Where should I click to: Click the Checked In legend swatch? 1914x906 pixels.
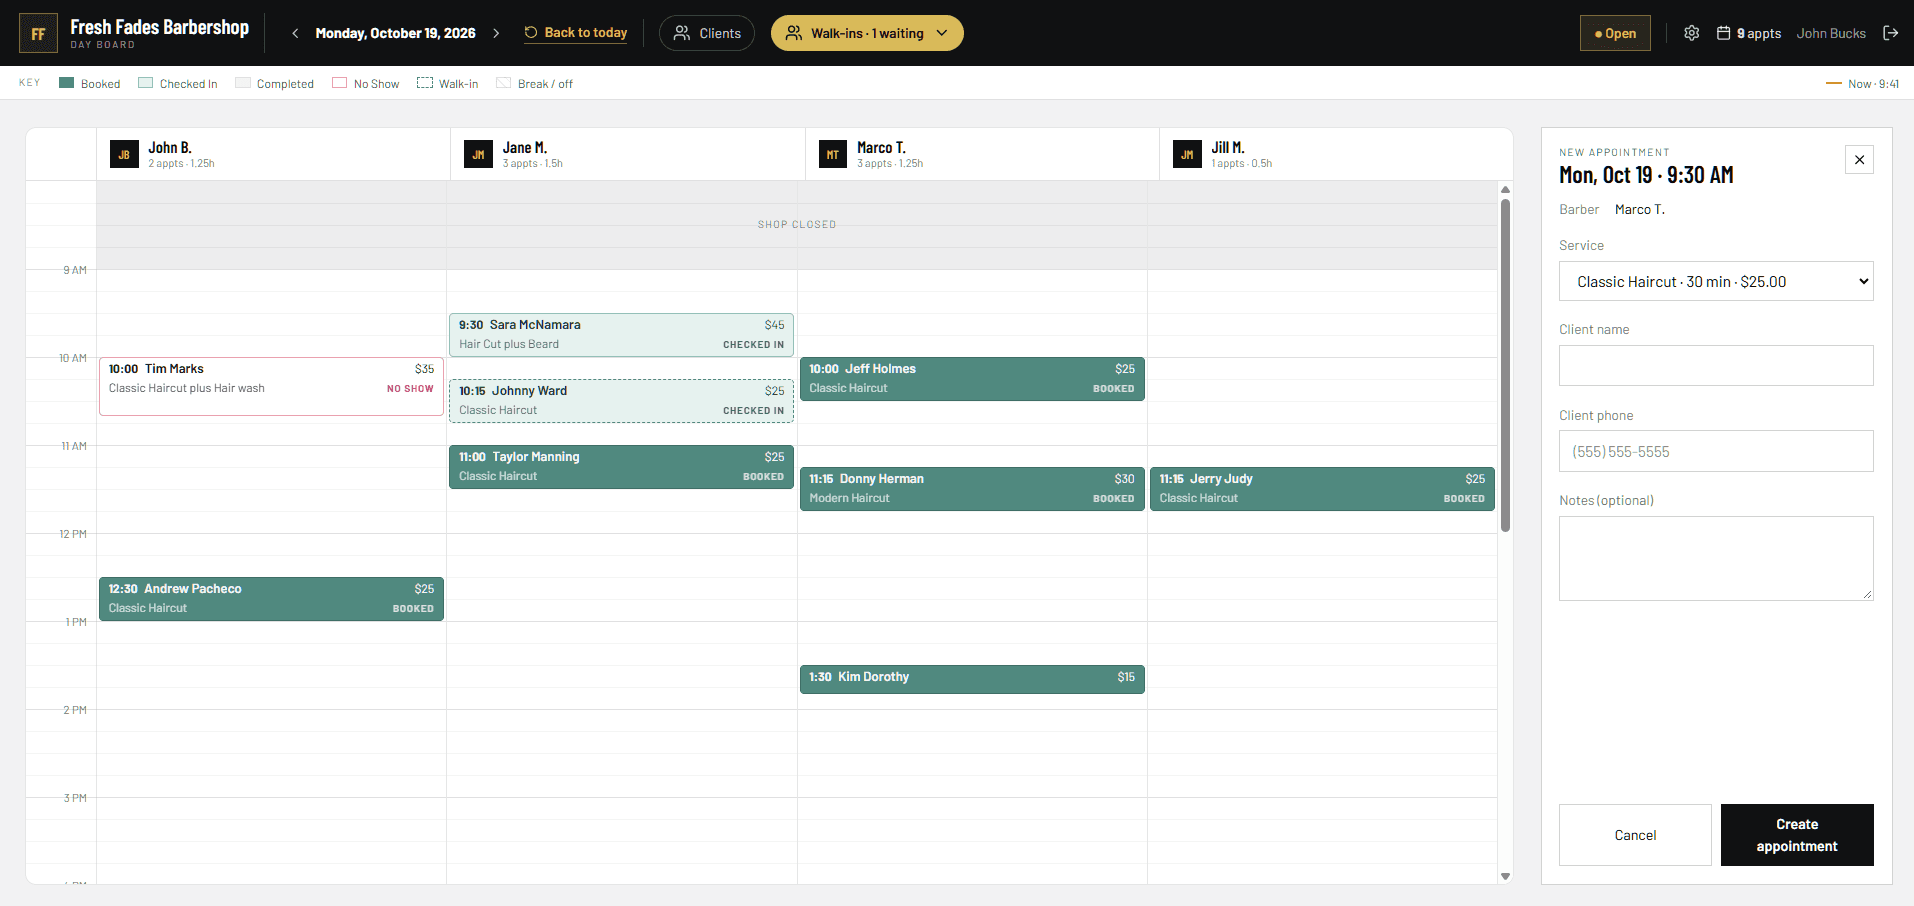click(x=146, y=83)
